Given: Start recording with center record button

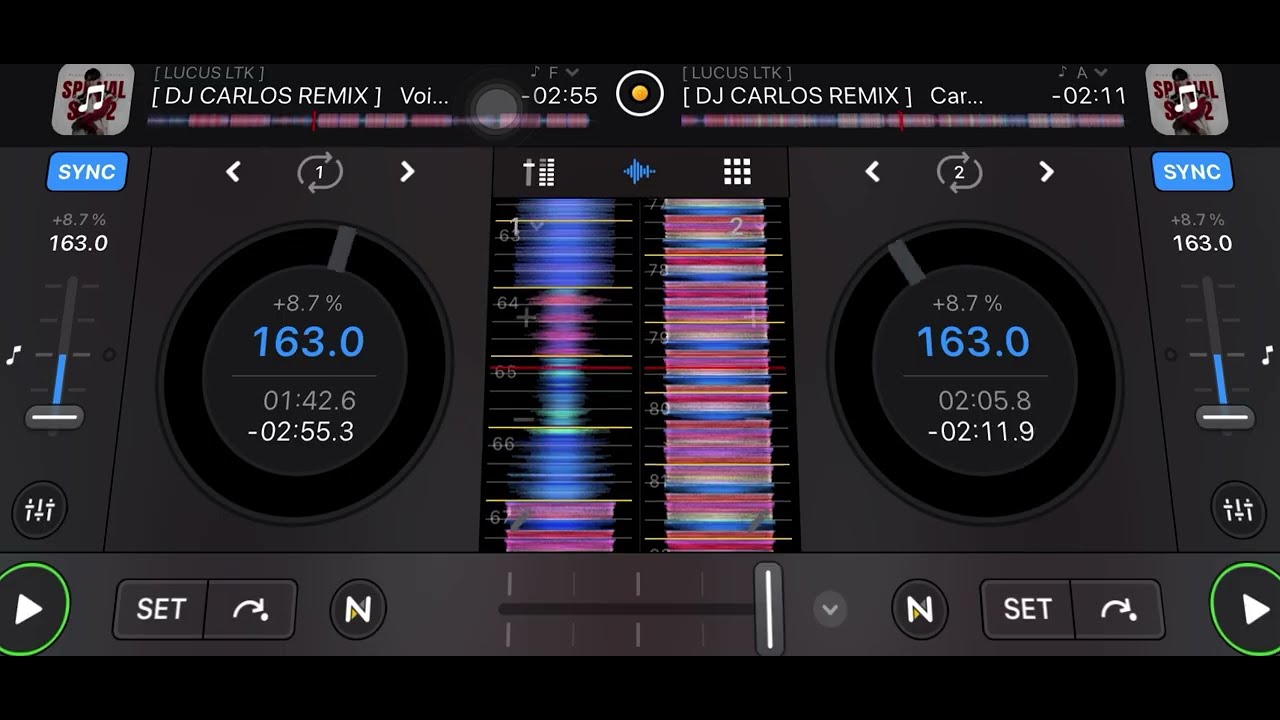Looking at the screenshot, I should pyautogui.click(x=639, y=95).
